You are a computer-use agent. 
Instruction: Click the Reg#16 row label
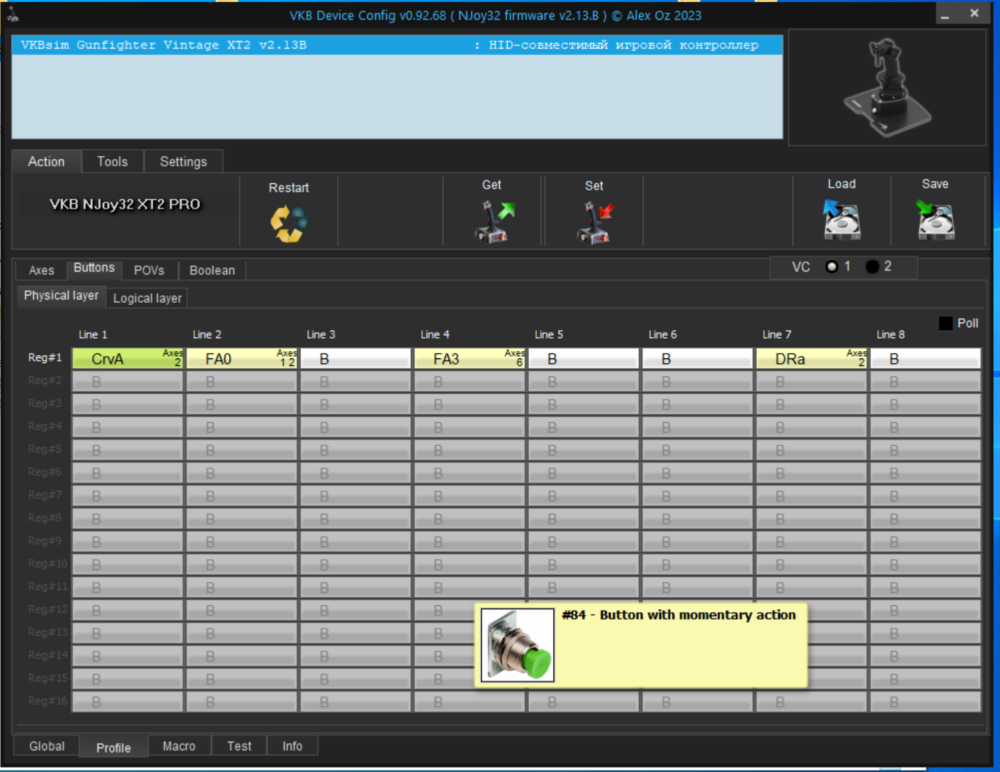pyautogui.click(x=47, y=701)
